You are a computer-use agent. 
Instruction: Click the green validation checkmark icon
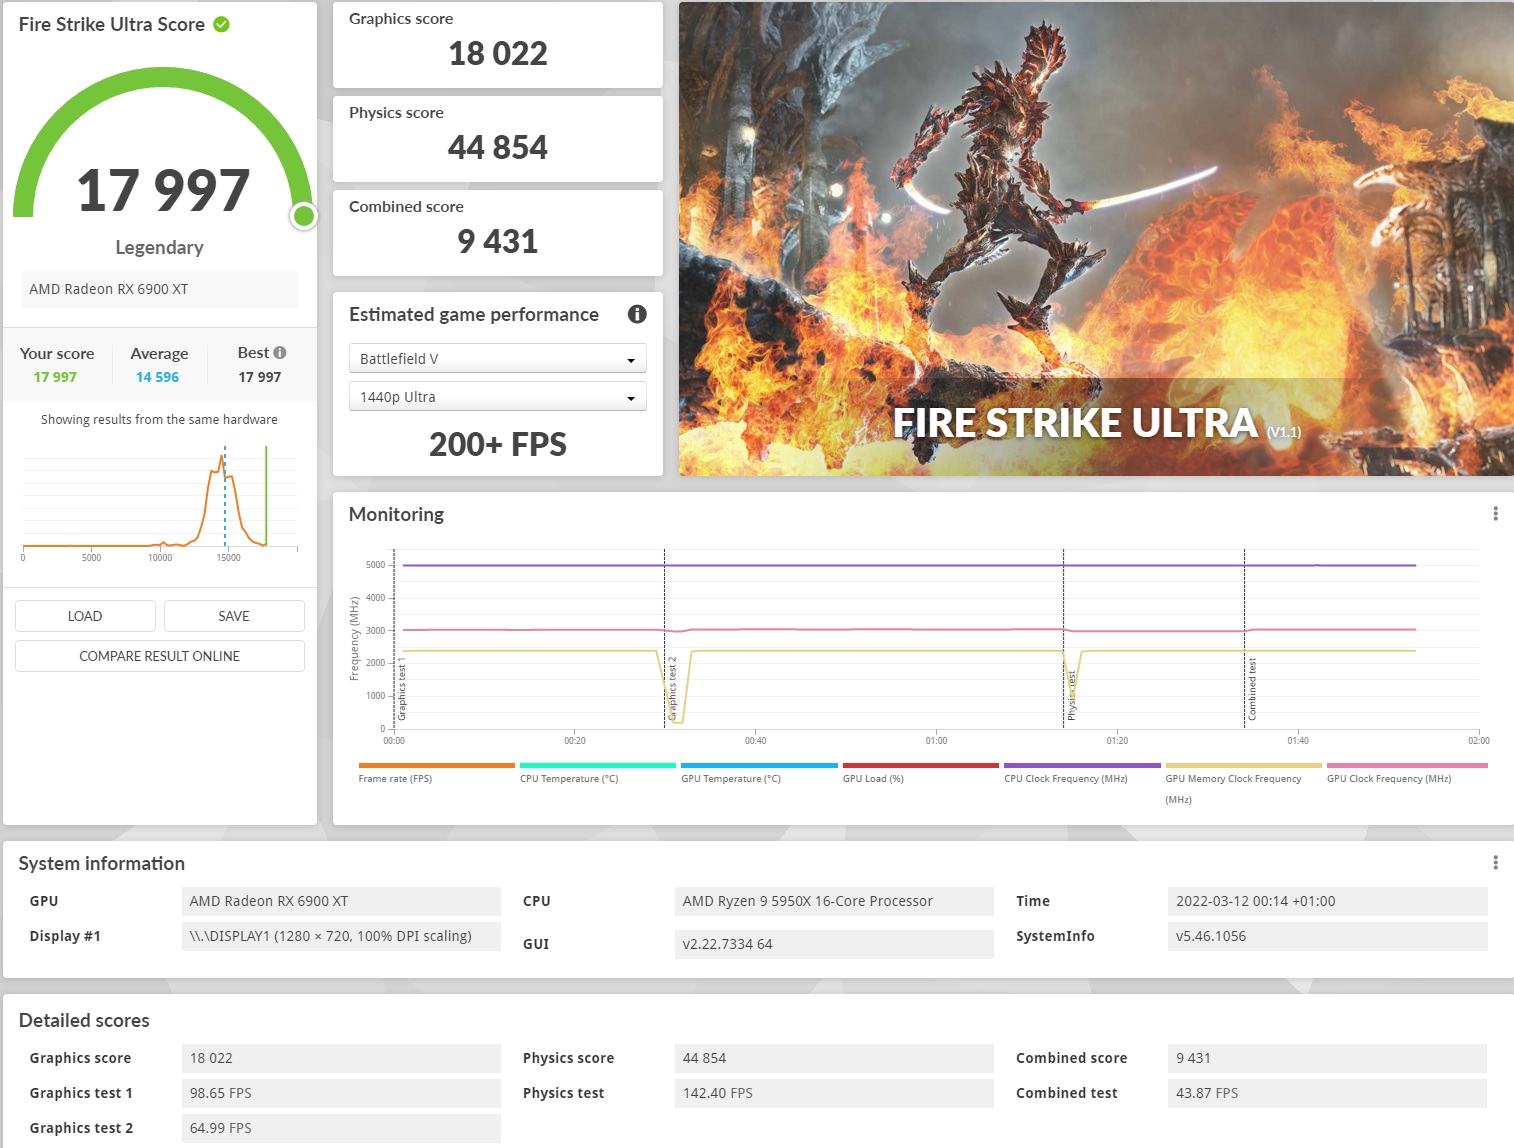(222, 24)
